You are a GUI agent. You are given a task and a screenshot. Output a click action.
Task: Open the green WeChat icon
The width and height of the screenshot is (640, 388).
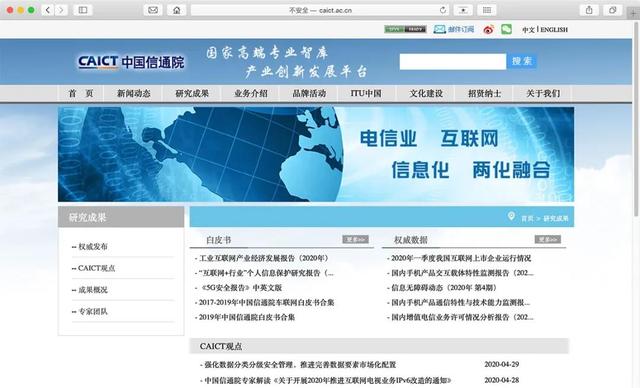pyautogui.click(x=506, y=29)
